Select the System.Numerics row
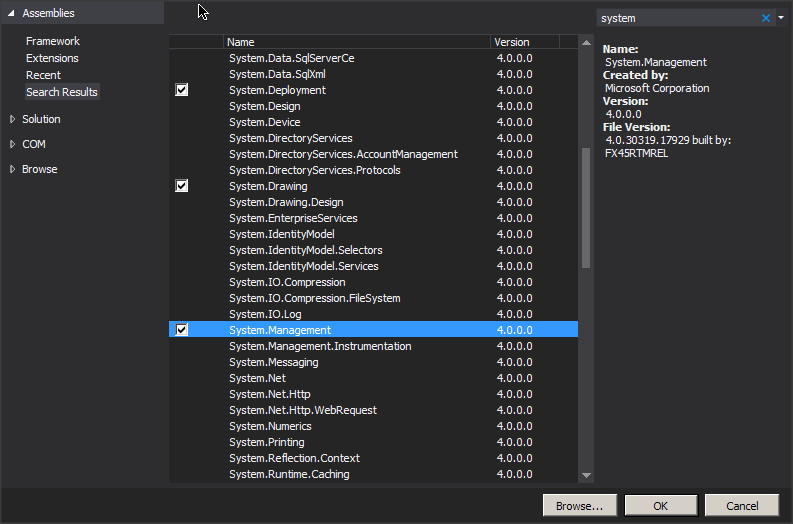Image resolution: width=793 pixels, height=524 pixels. [373, 426]
